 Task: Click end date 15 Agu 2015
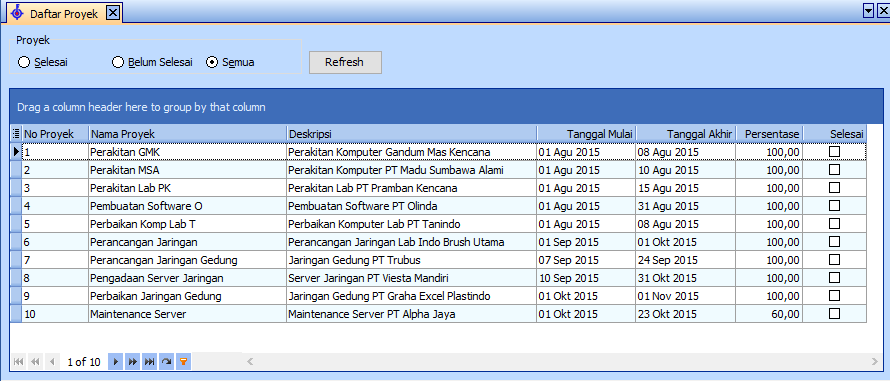[686, 188]
